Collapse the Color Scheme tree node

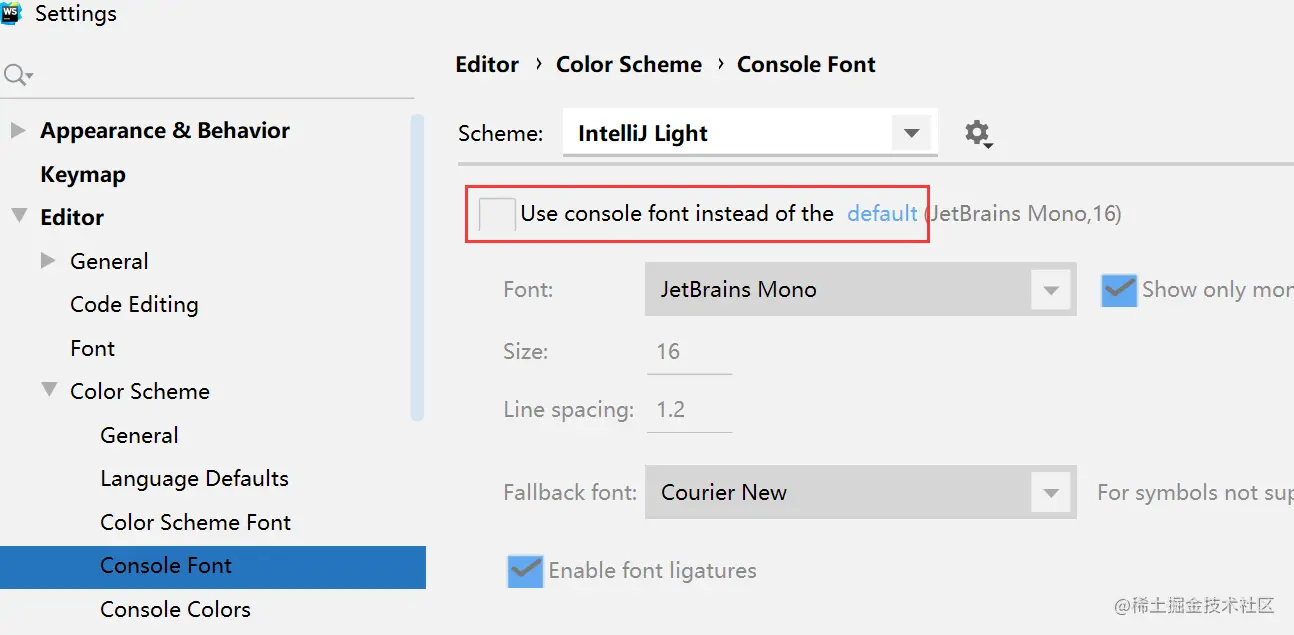[48, 391]
